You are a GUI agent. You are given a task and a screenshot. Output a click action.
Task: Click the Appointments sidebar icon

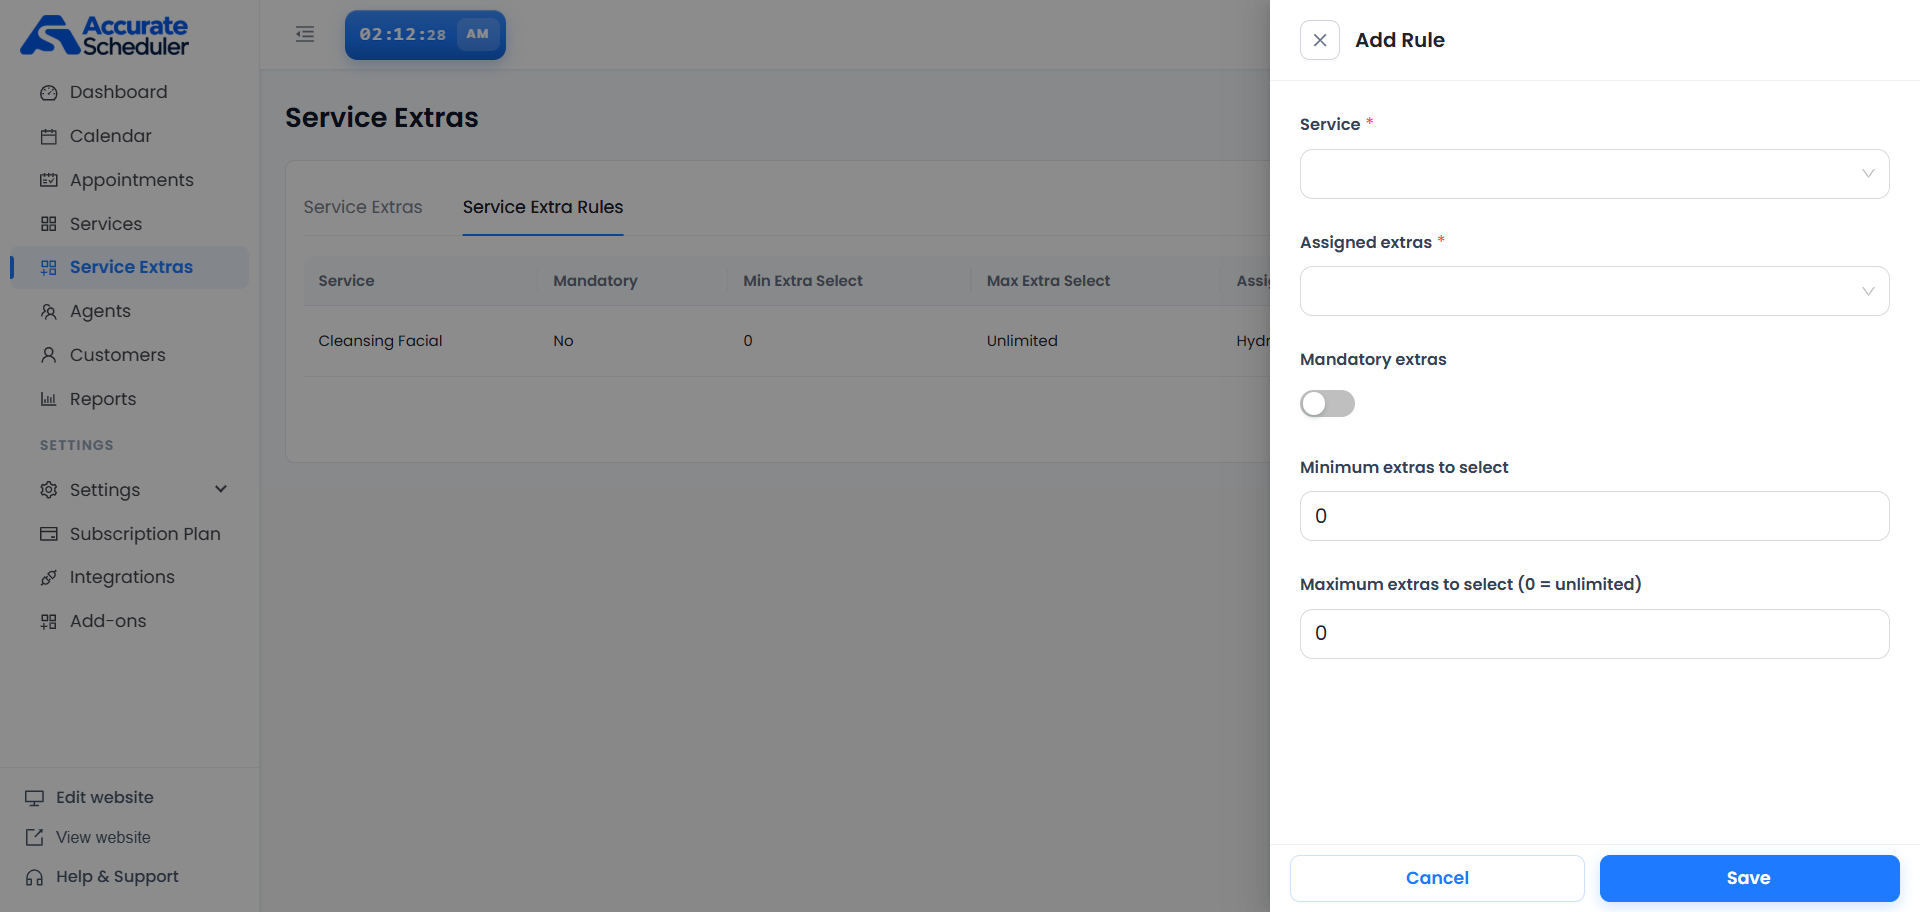tap(48, 181)
